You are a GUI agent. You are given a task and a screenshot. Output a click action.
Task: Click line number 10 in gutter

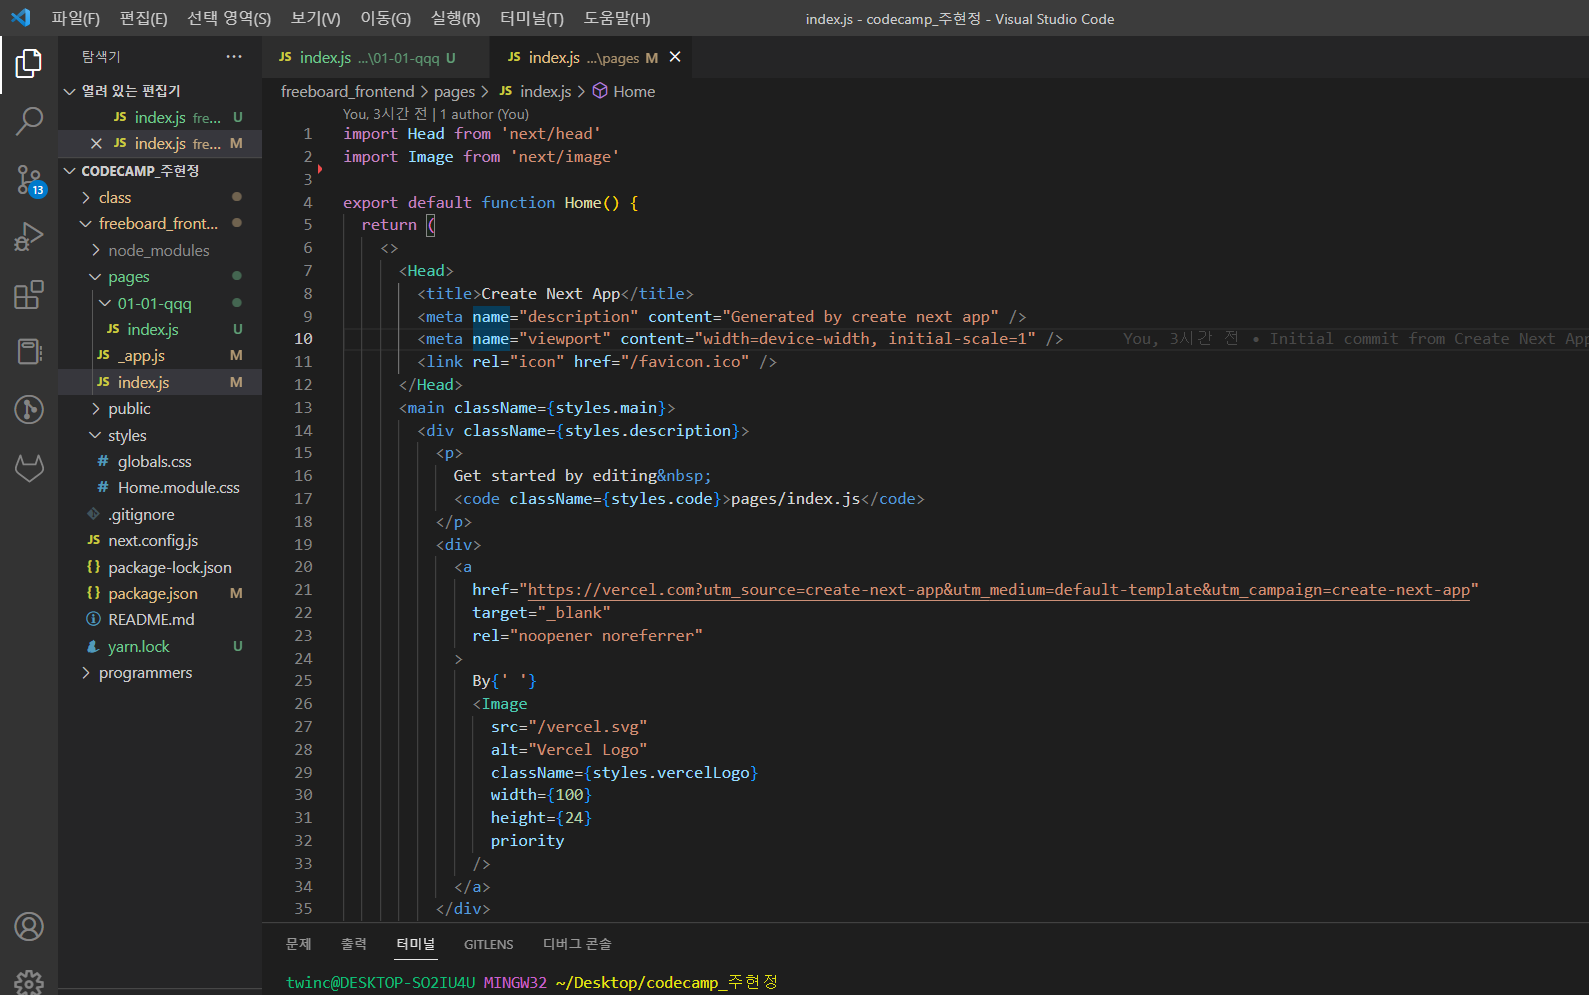pos(303,339)
